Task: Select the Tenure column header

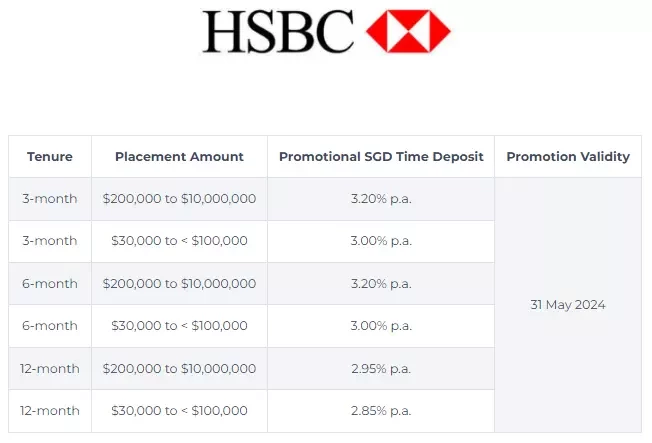Action: (50, 156)
